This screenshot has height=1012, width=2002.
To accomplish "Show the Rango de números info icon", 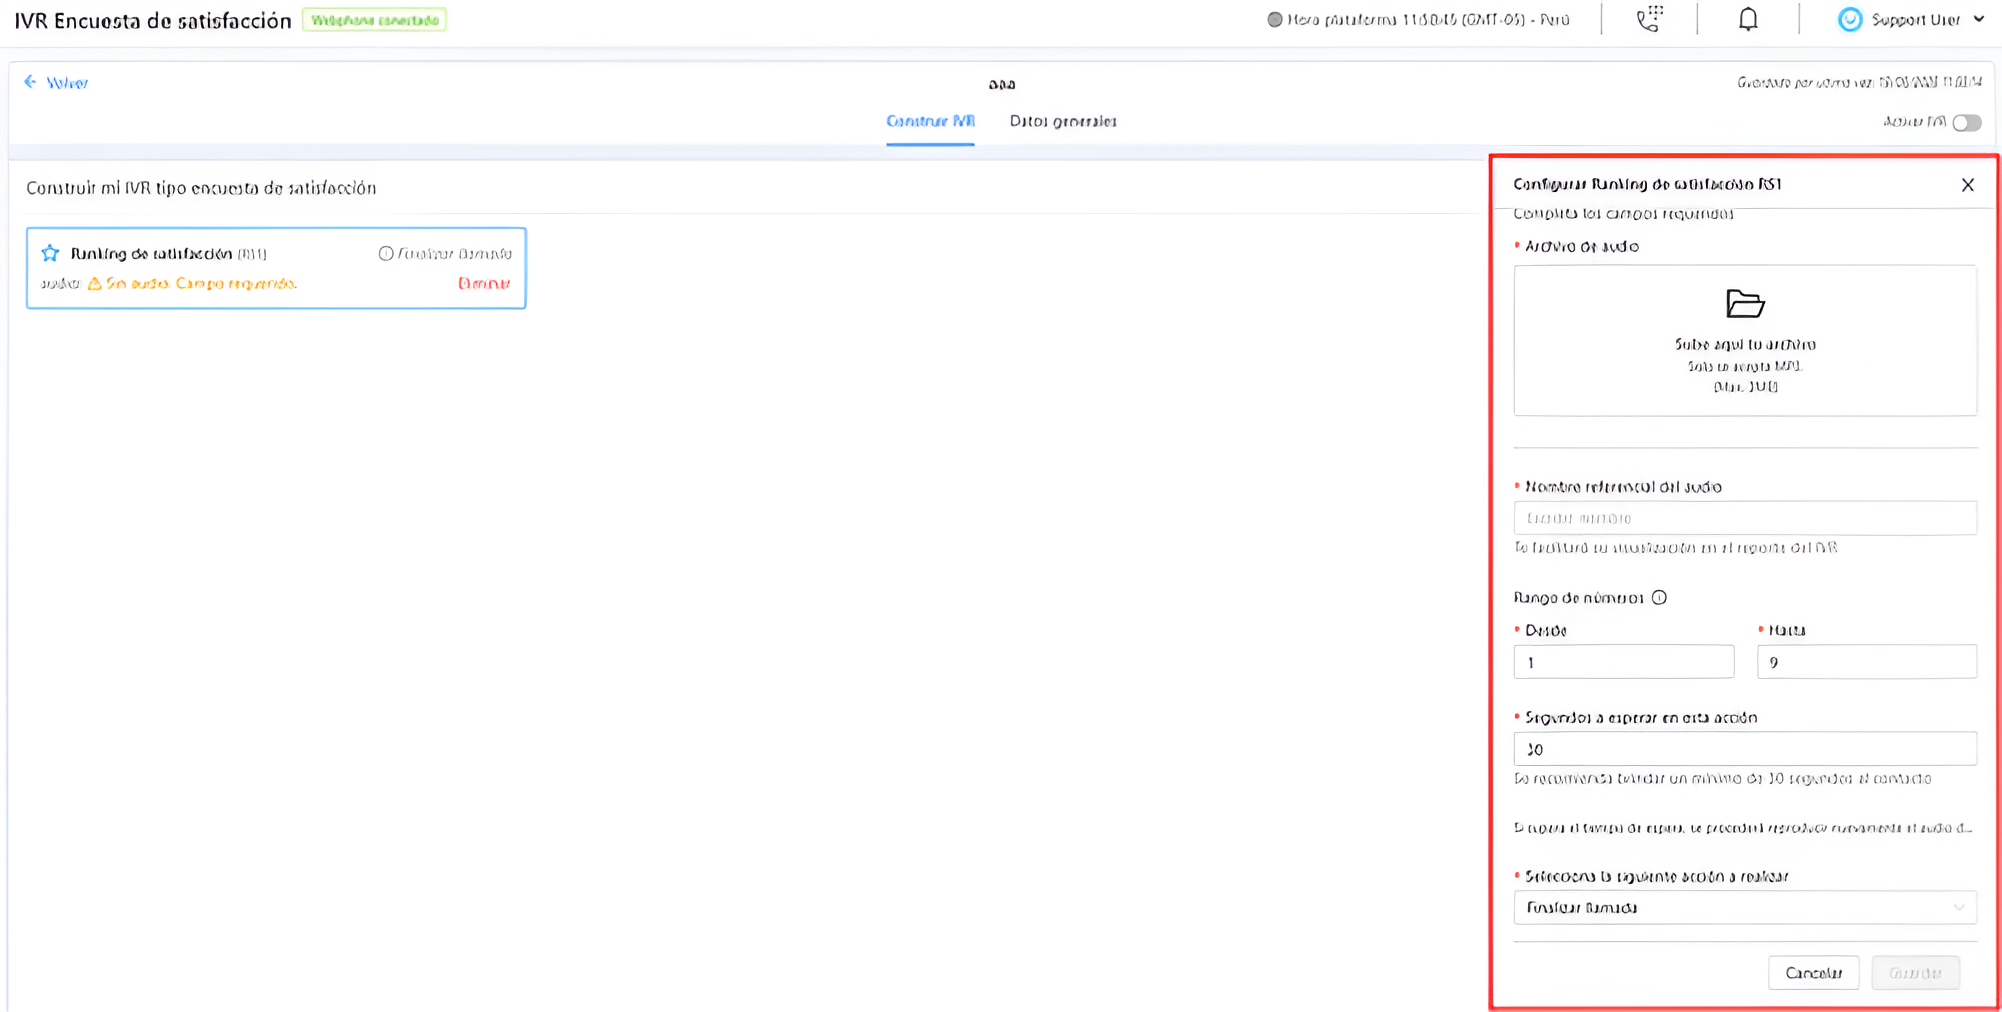I will (1659, 598).
